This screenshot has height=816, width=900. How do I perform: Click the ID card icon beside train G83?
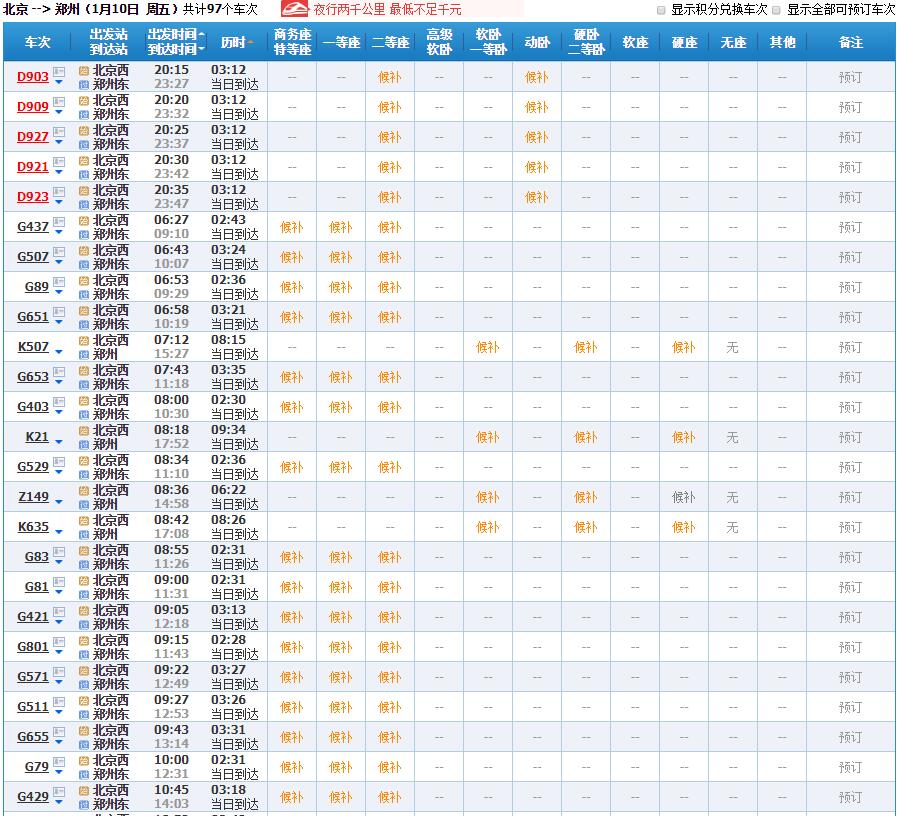pos(59,552)
